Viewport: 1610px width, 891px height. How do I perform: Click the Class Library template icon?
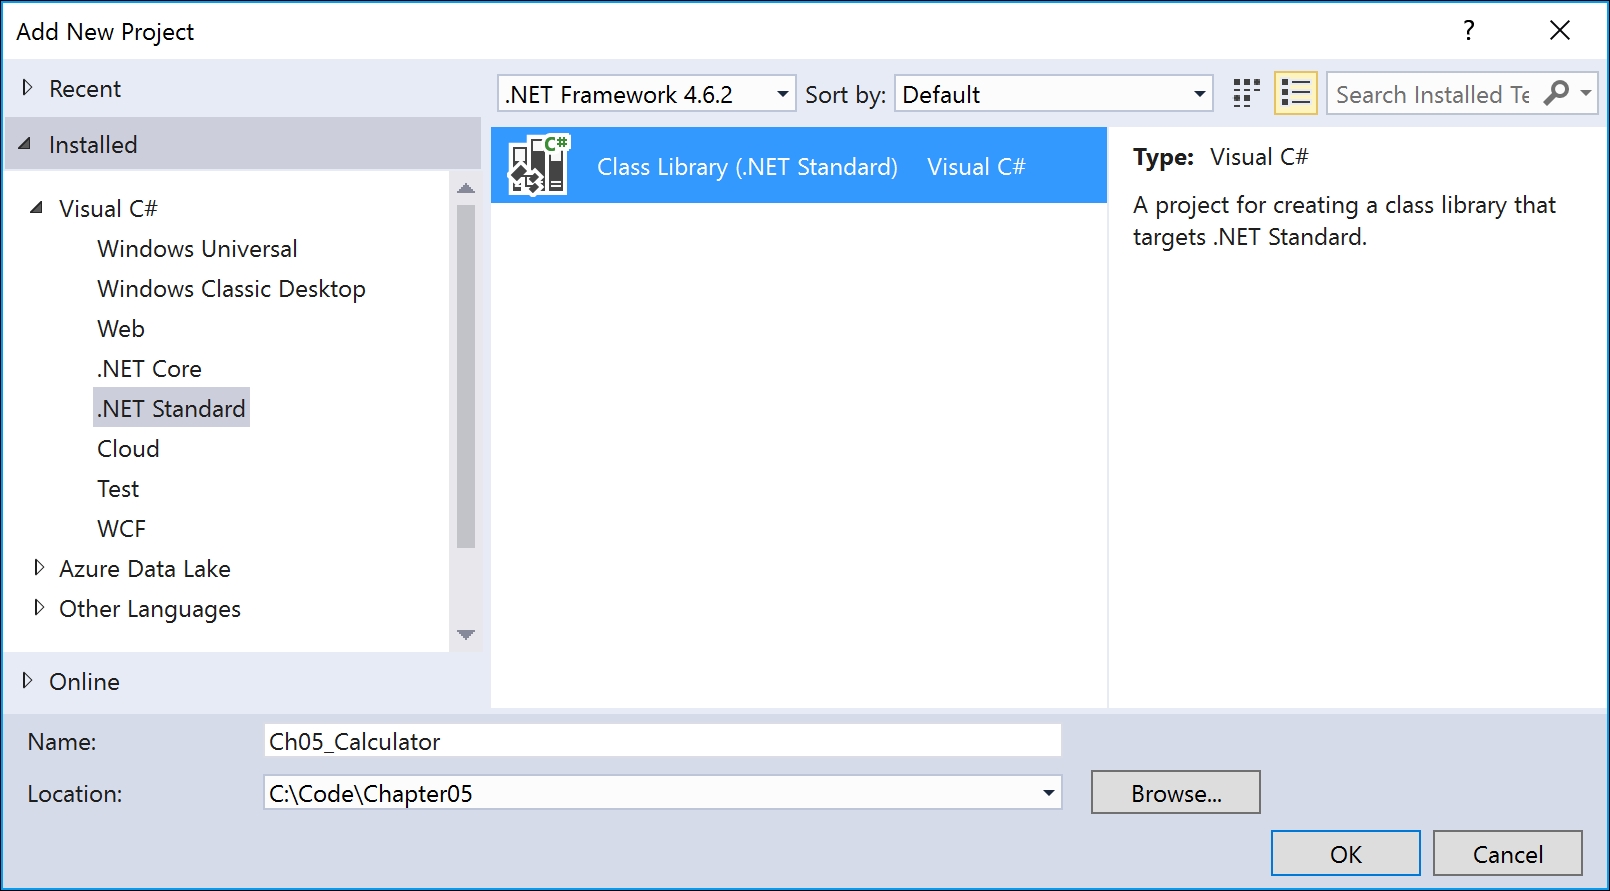[x=538, y=165]
